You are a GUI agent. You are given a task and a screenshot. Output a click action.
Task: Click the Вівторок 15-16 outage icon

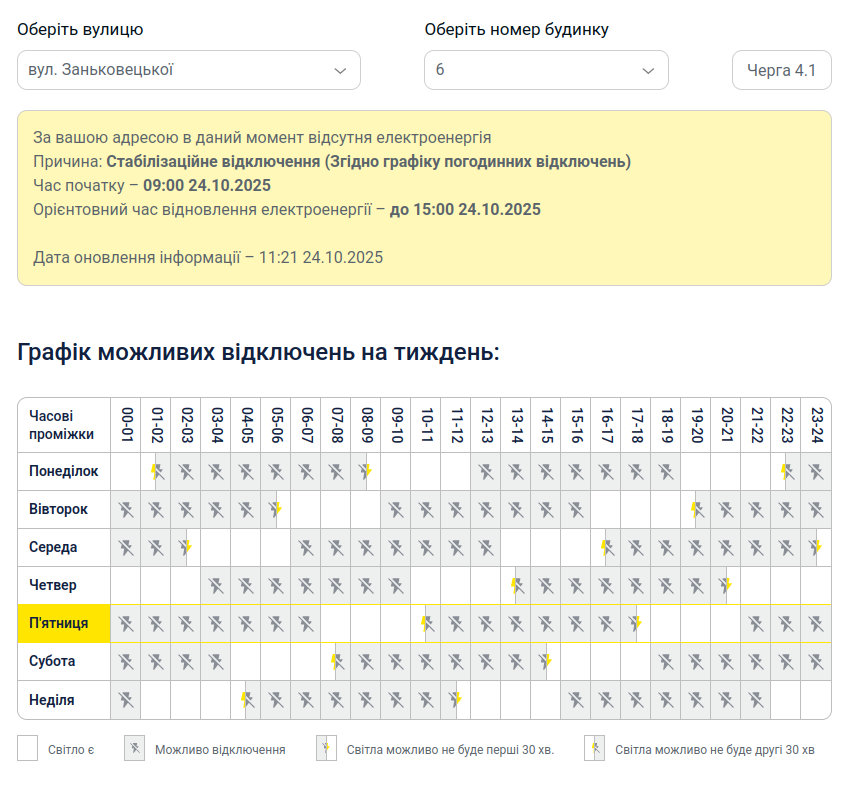(576, 510)
